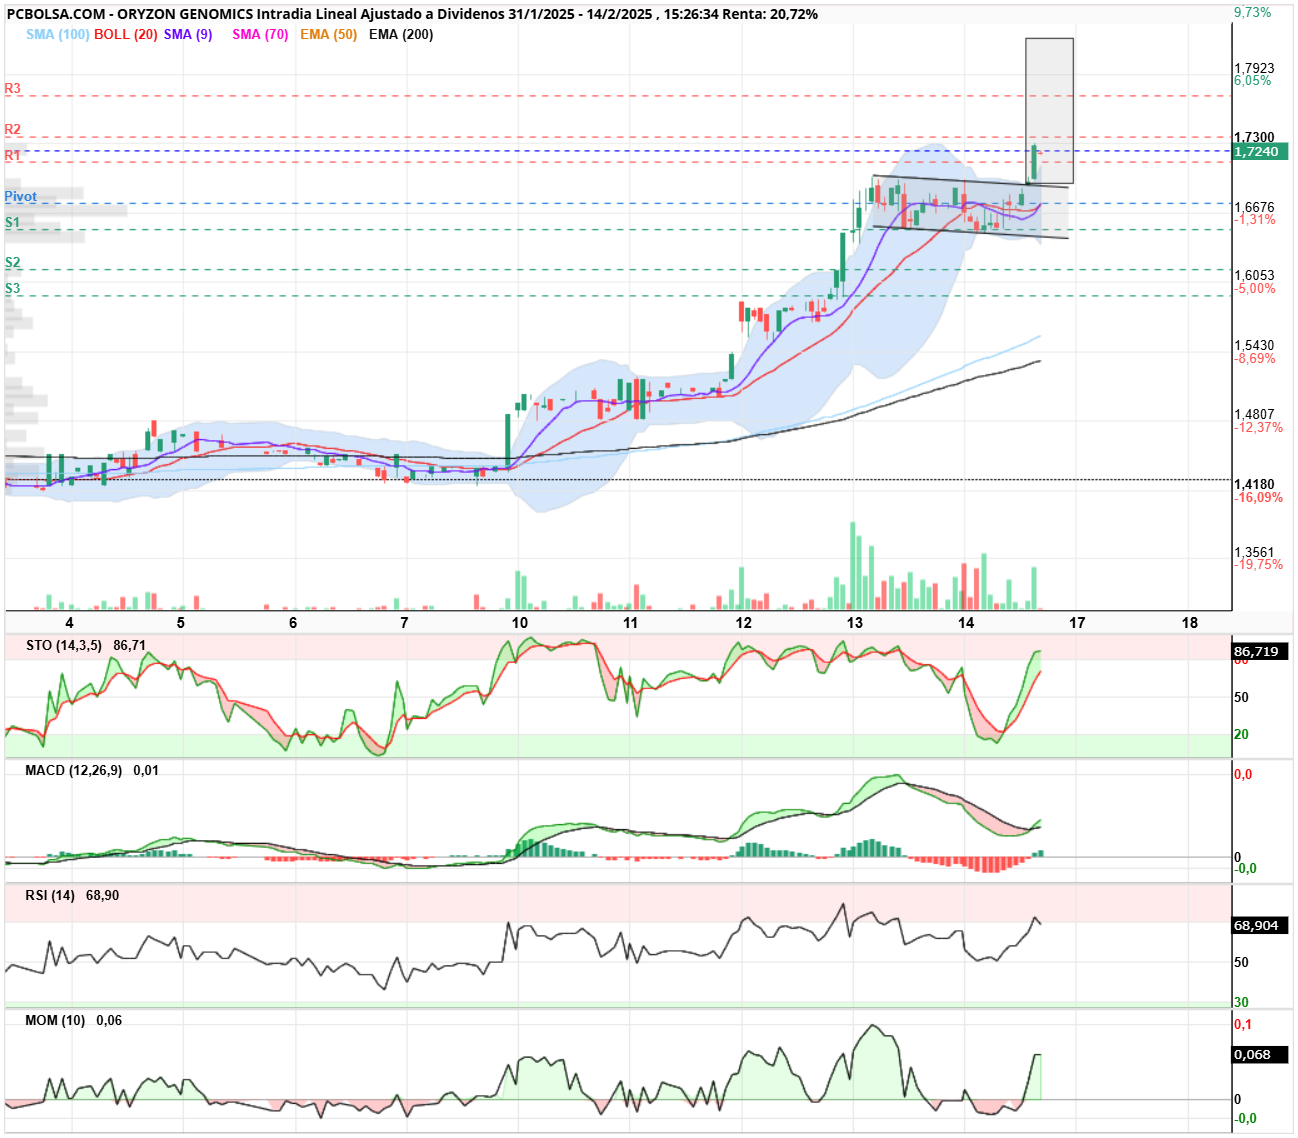The image size is (1298, 1138).
Task: Click the -12,37% percentage axis value
Action: coord(1258,427)
